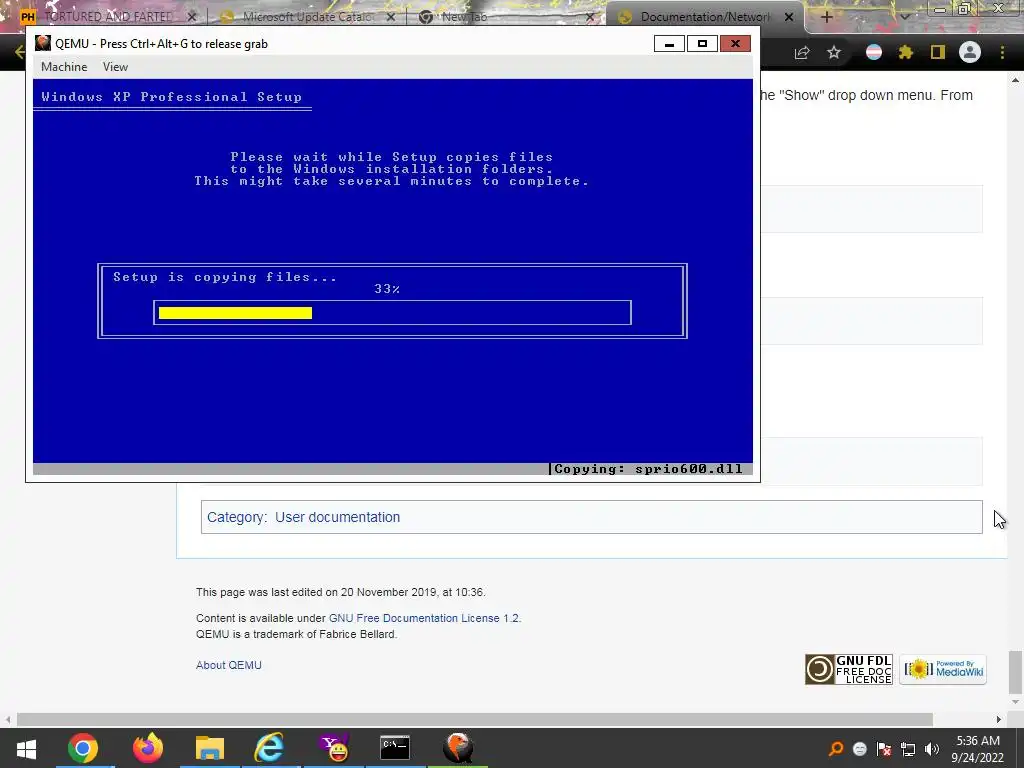Open the extensions puzzle icon
The width and height of the screenshot is (1024, 768).
click(906, 52)
